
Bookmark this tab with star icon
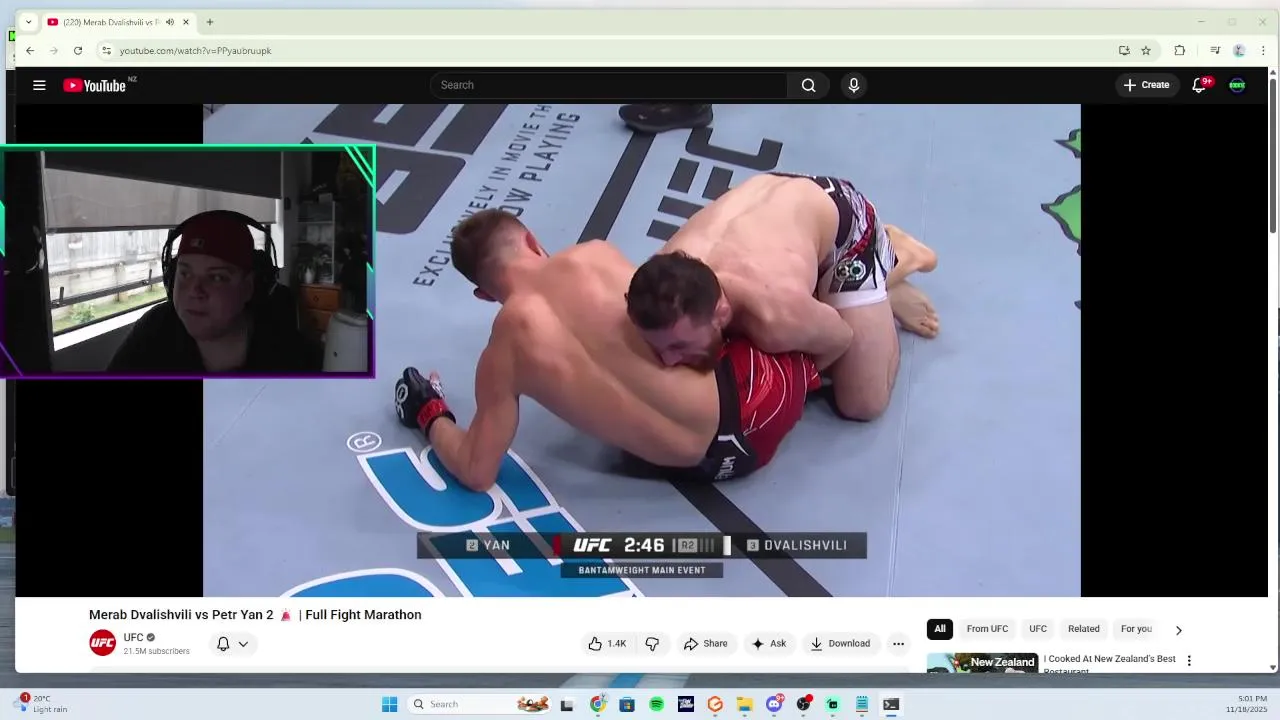point(1146,50)
